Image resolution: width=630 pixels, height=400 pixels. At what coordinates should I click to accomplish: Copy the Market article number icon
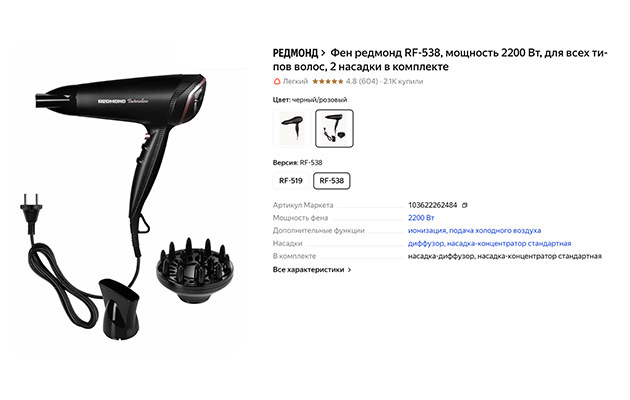(x=465, y=205)
